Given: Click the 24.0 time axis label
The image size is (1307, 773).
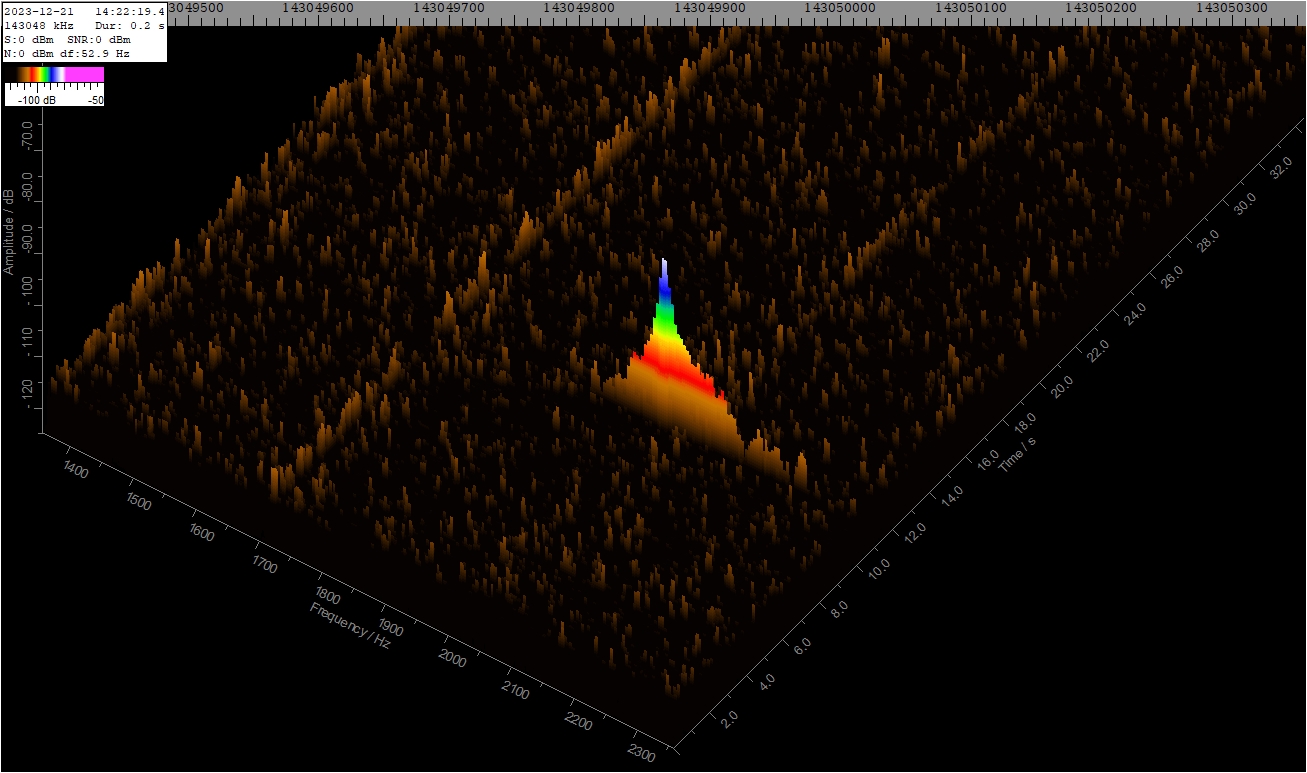Looking at the screenshot, I should [1133, 312].
